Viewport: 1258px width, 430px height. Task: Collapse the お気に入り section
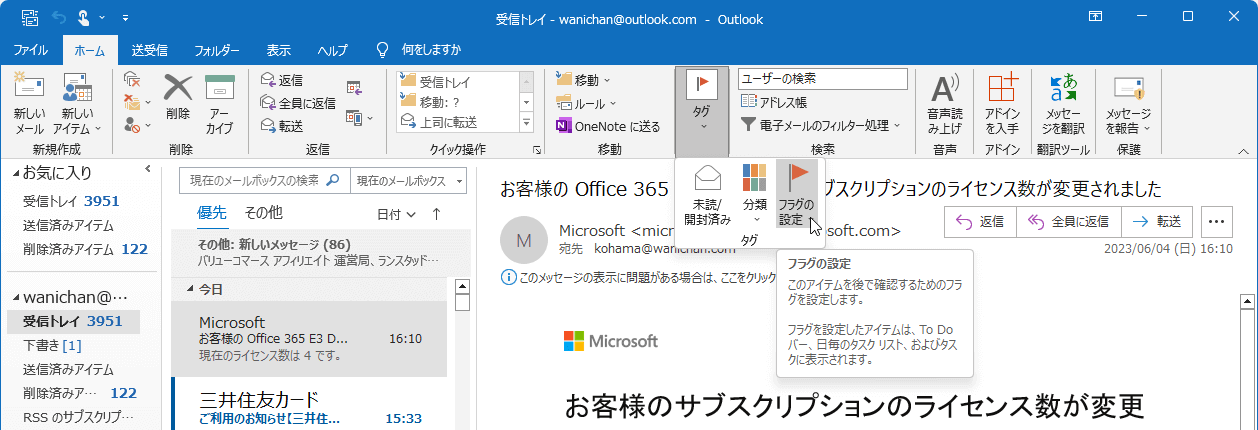click(15, 173)
